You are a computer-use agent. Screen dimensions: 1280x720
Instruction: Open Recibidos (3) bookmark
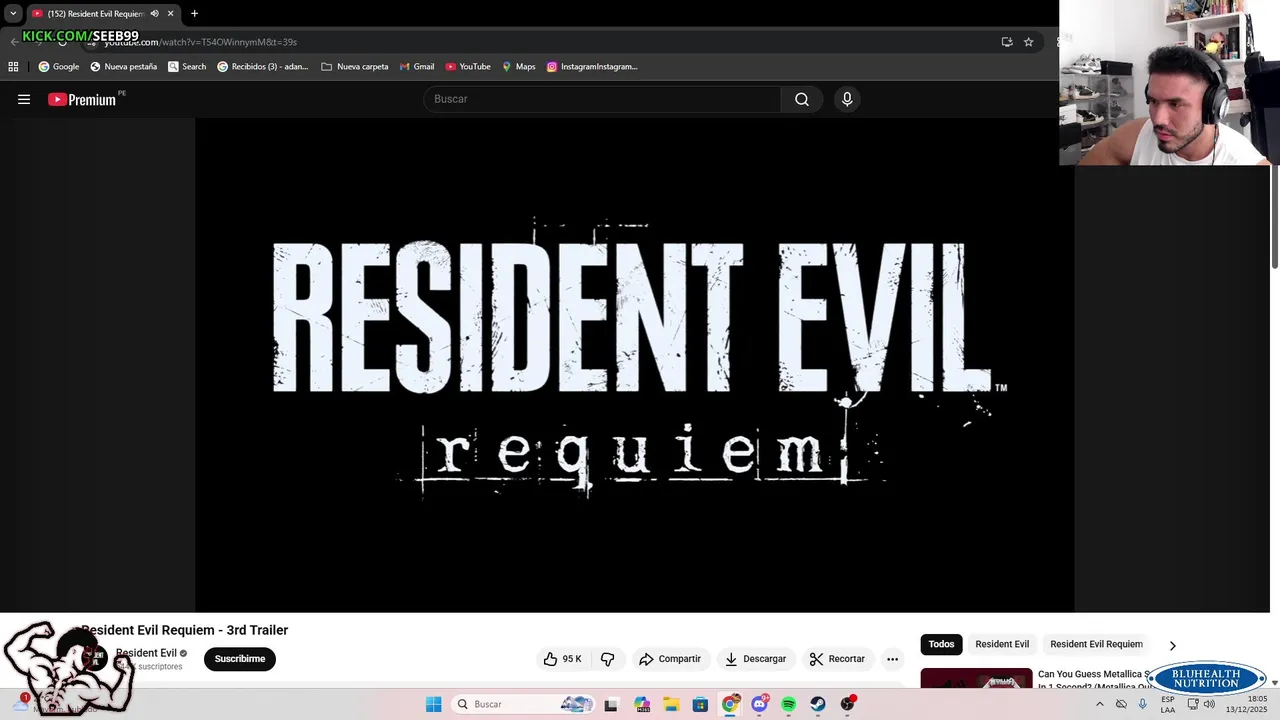tap(263, 67)
